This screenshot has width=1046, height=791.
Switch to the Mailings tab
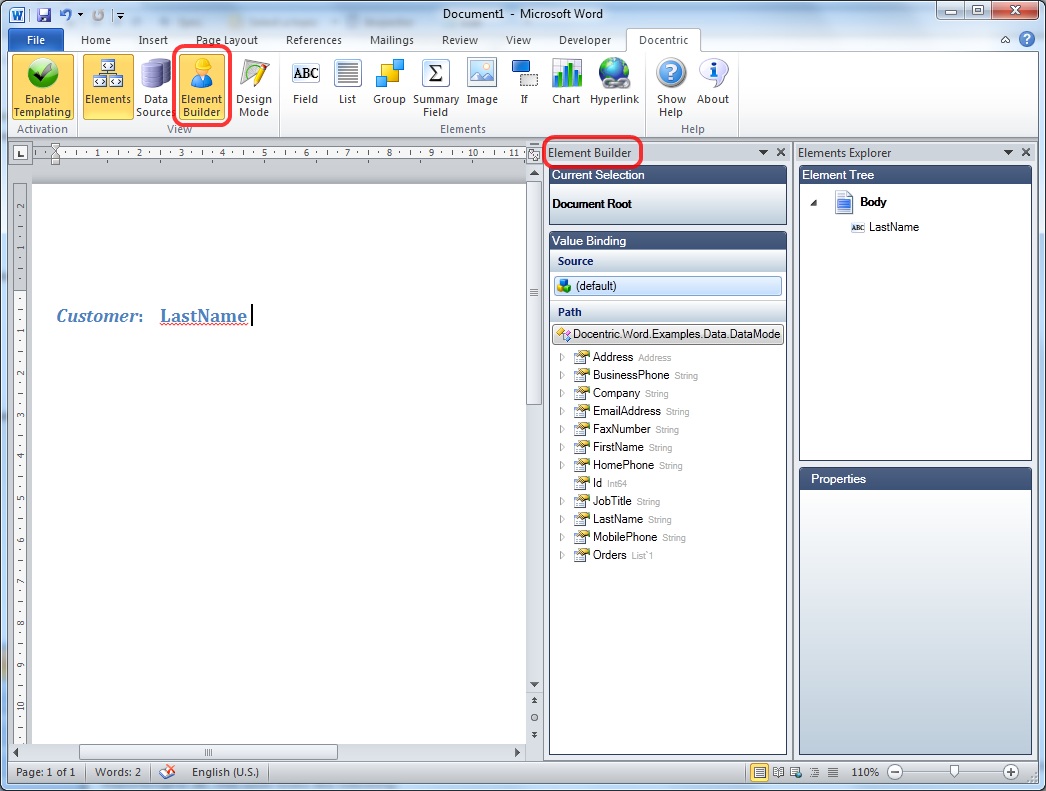[392, 40]
